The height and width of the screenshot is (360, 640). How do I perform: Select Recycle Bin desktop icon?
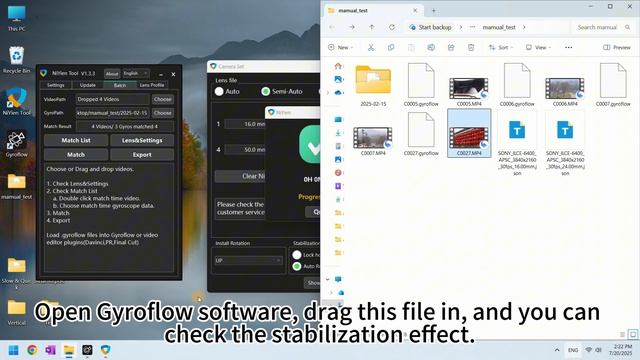16,60
